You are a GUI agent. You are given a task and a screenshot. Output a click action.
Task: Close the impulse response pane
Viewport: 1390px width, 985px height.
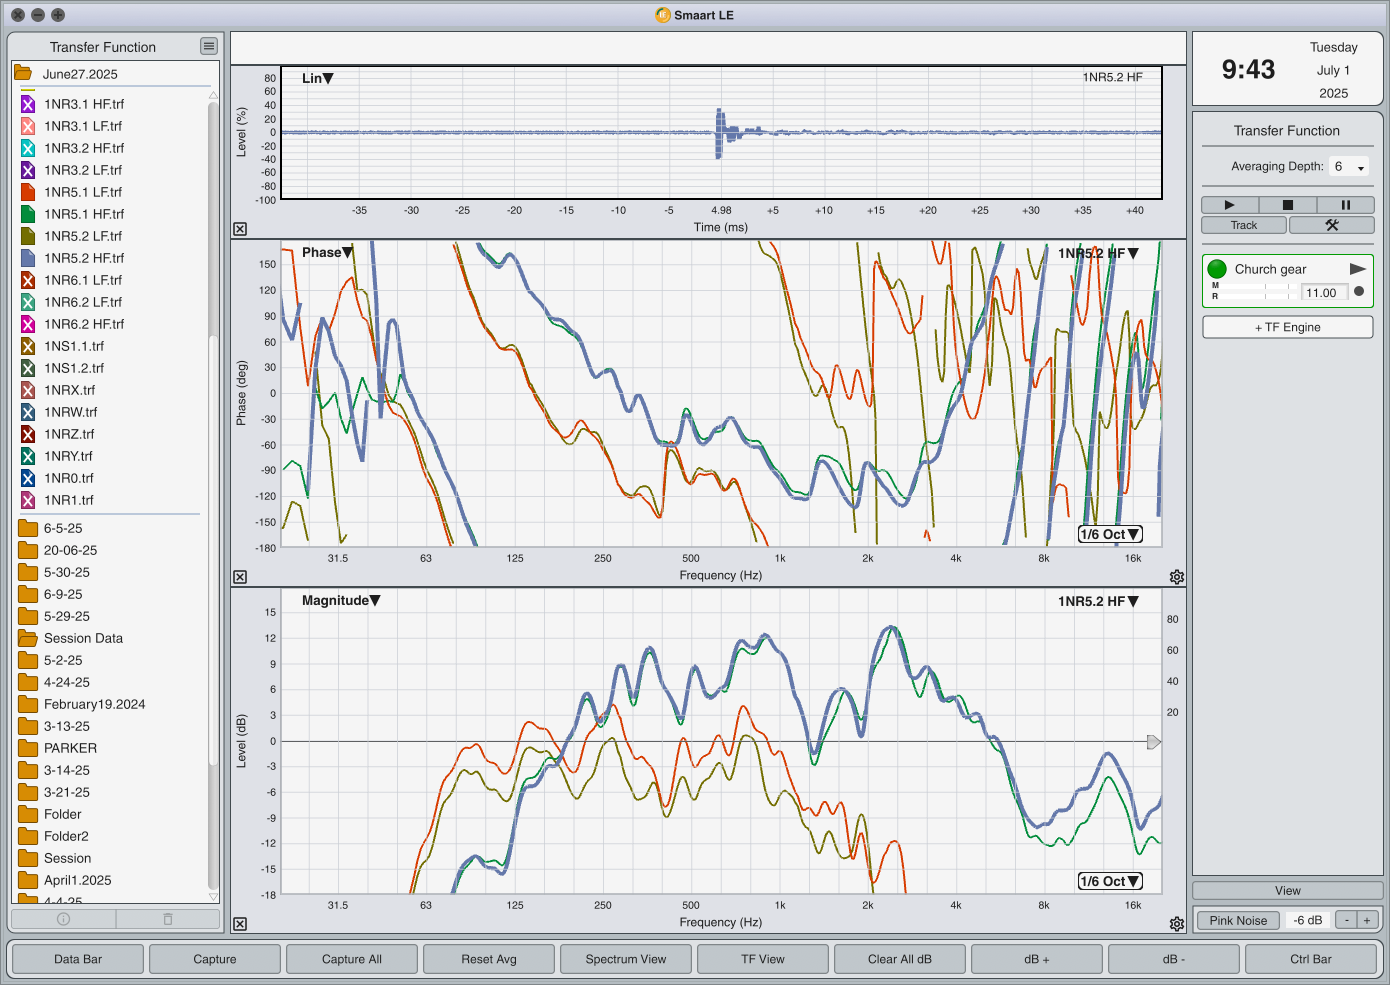[x=240, y=229]
